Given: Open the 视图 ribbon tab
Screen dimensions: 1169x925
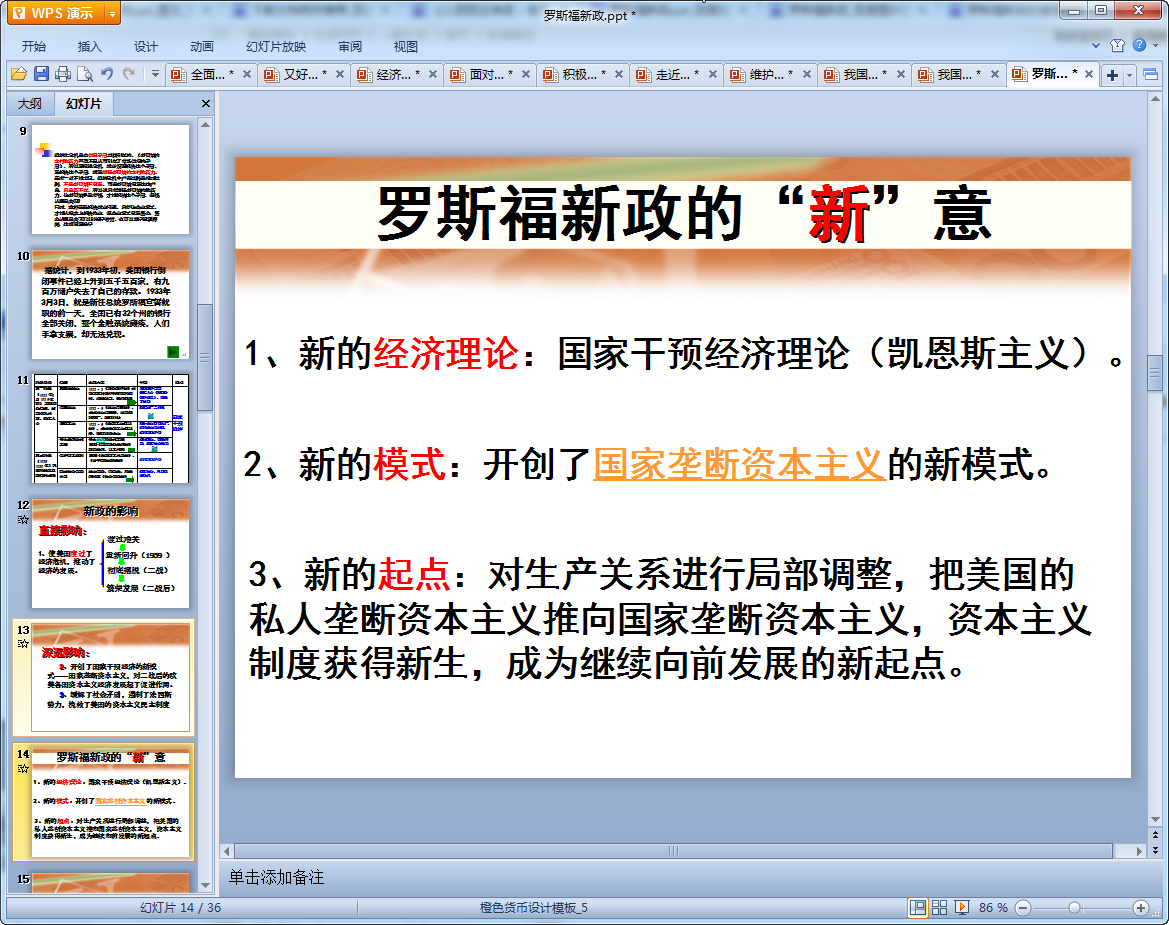Looking at the screenshot, I should pyautogui.click(x=406, y=46).
